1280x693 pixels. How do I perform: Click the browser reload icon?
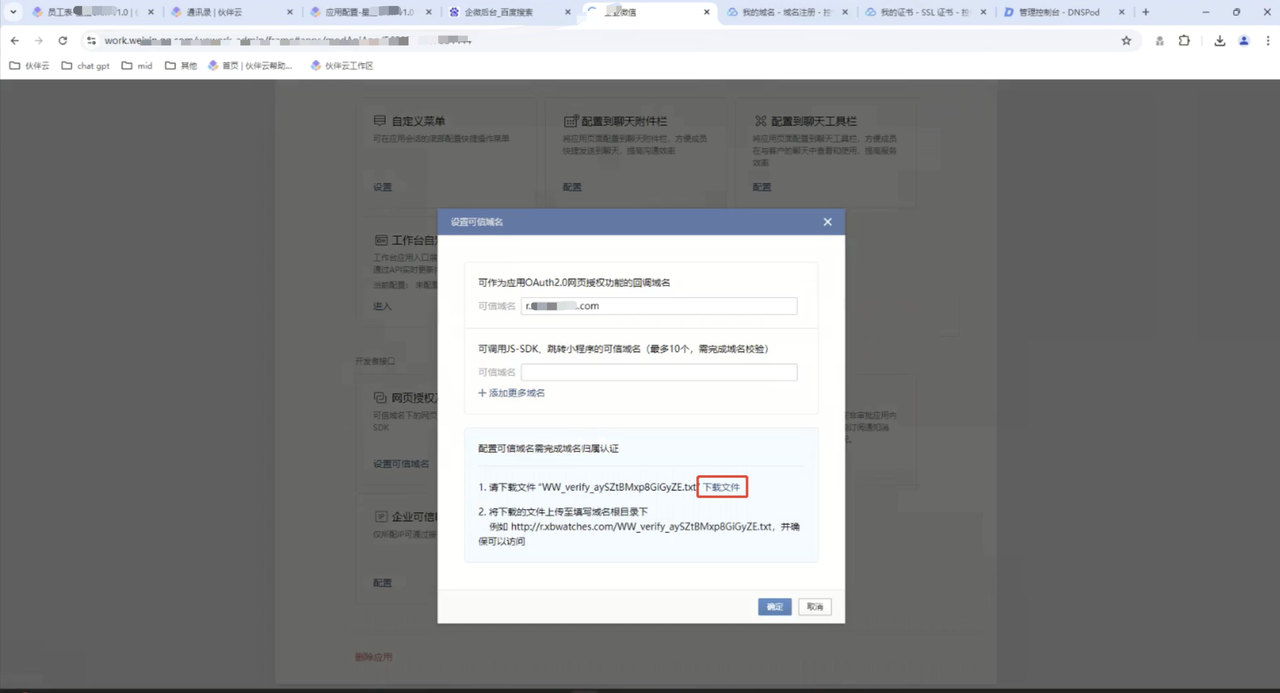63,41
